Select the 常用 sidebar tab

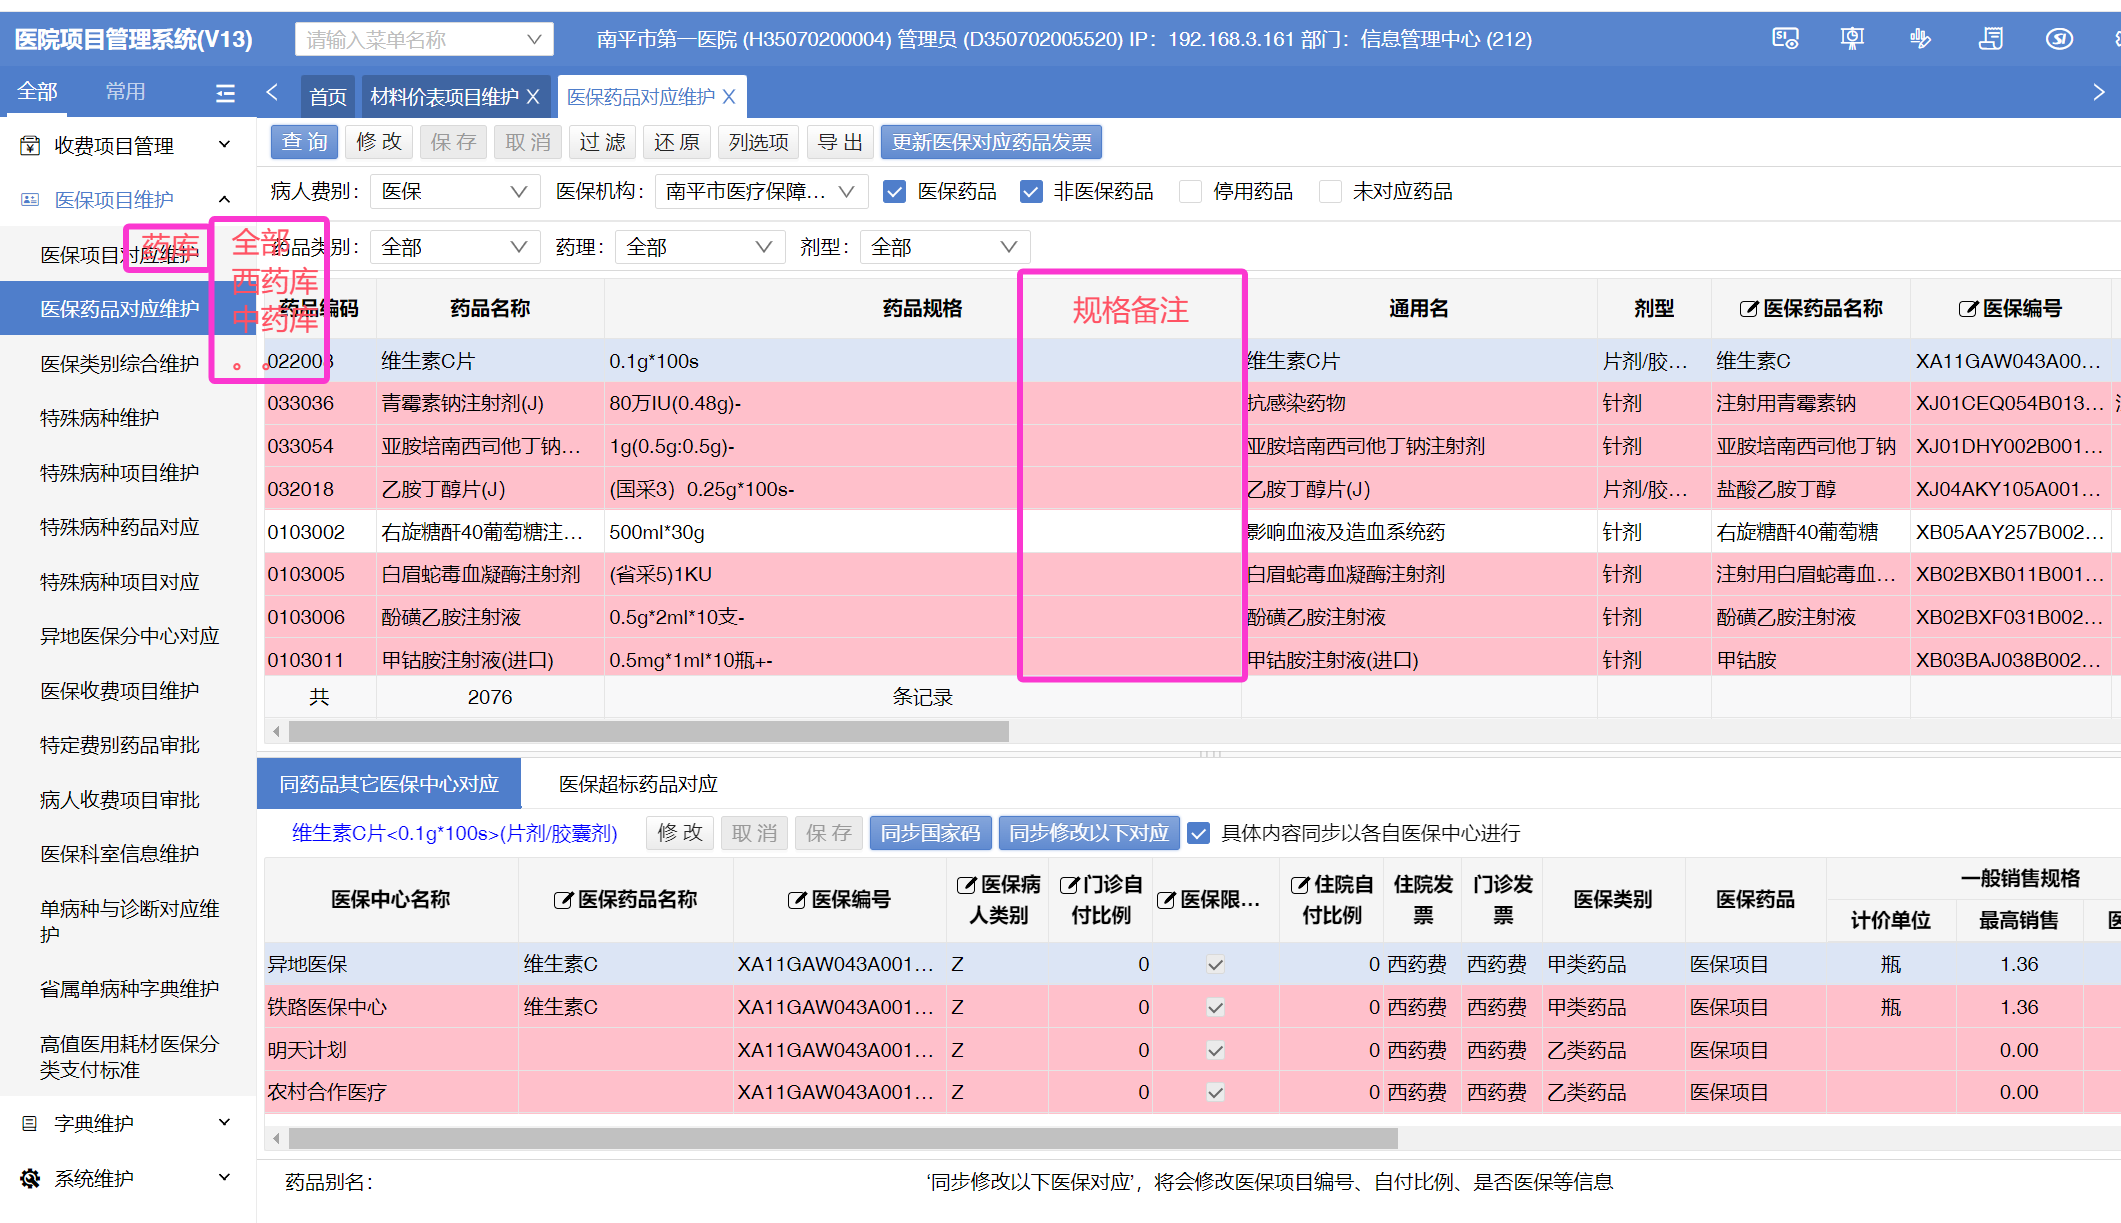point(125,92)
